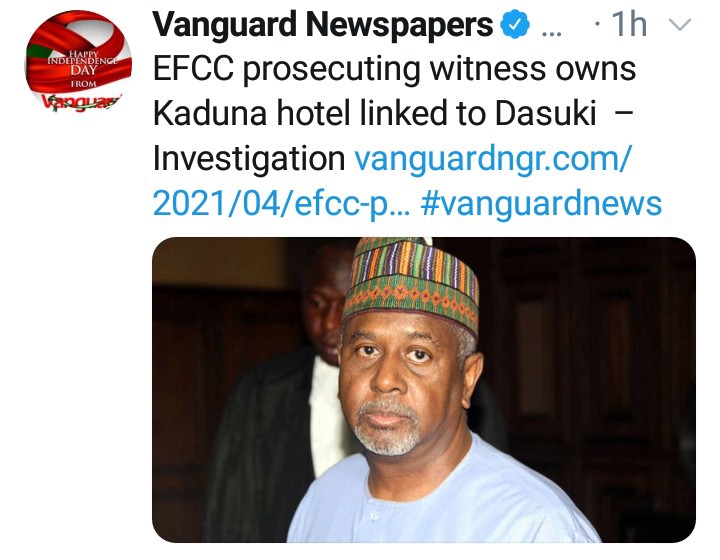Click the #vanguardnews hashtag

tap(541, 203)
